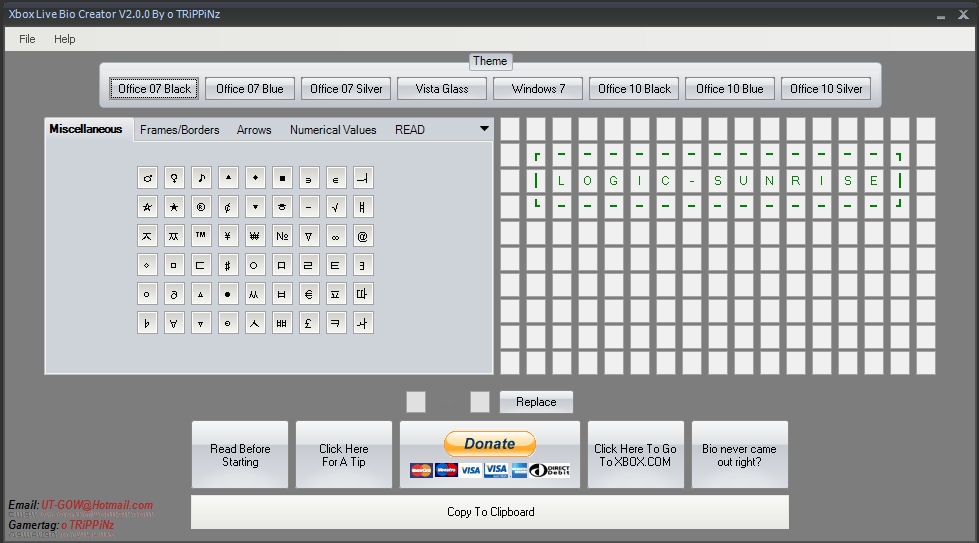Insert the solid black star symbol
This screenshot has width=979, height=543.
click(174, 207)
